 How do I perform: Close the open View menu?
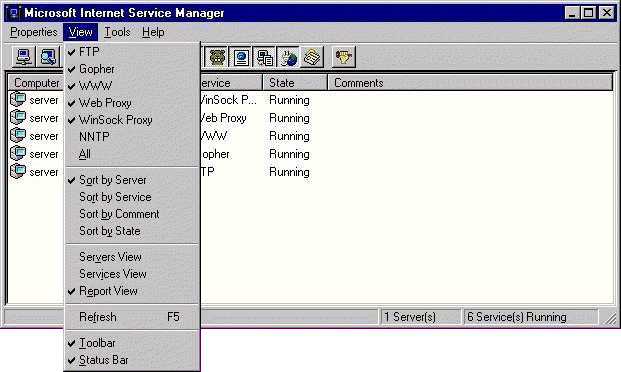[80, 32]
